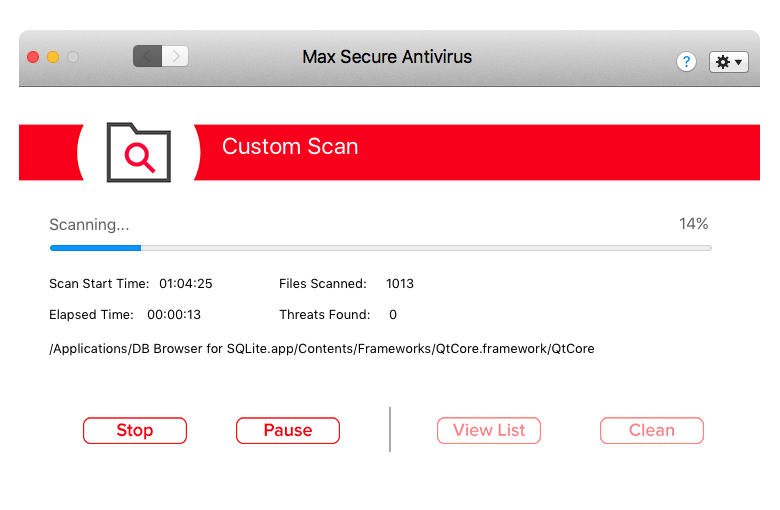Click the forward navigation arrow
The image size is (780, 510).
175,56
